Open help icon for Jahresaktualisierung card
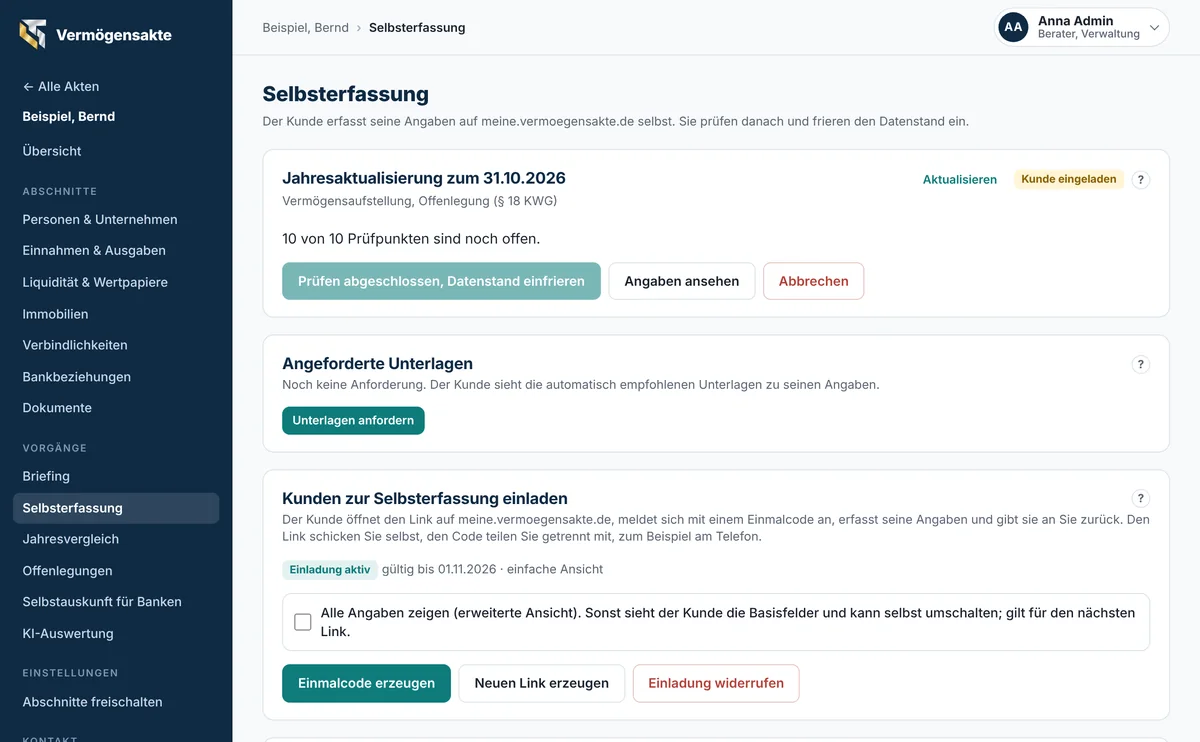 pos(1141,180)
